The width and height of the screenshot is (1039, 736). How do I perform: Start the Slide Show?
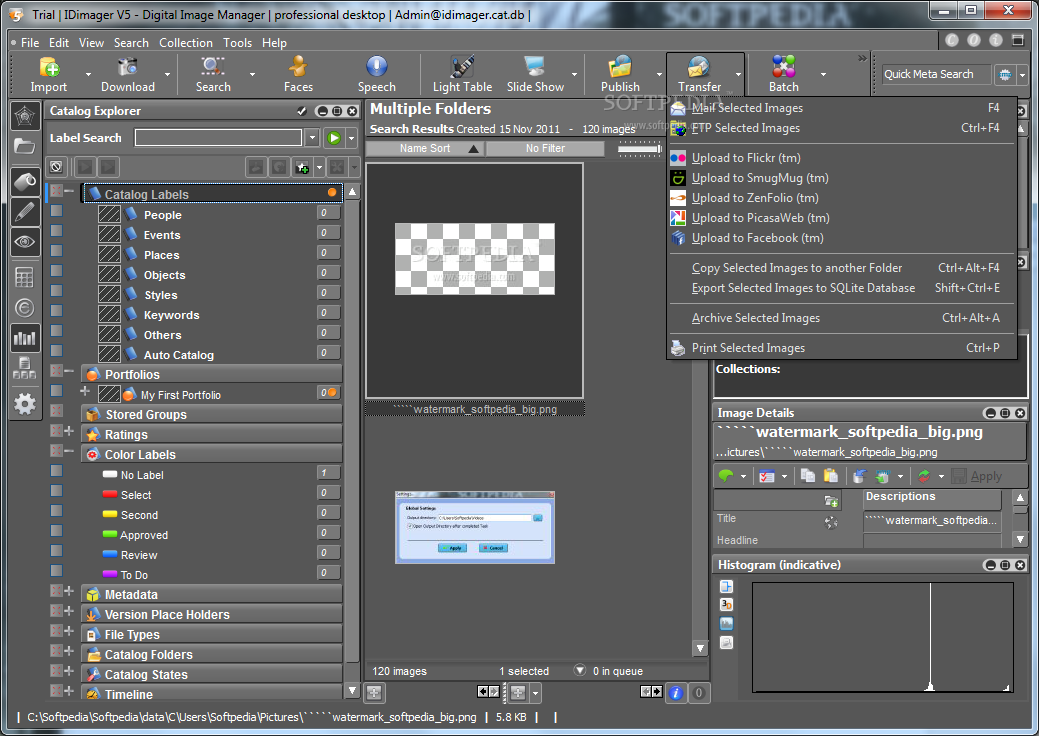[x=535, y=74]
